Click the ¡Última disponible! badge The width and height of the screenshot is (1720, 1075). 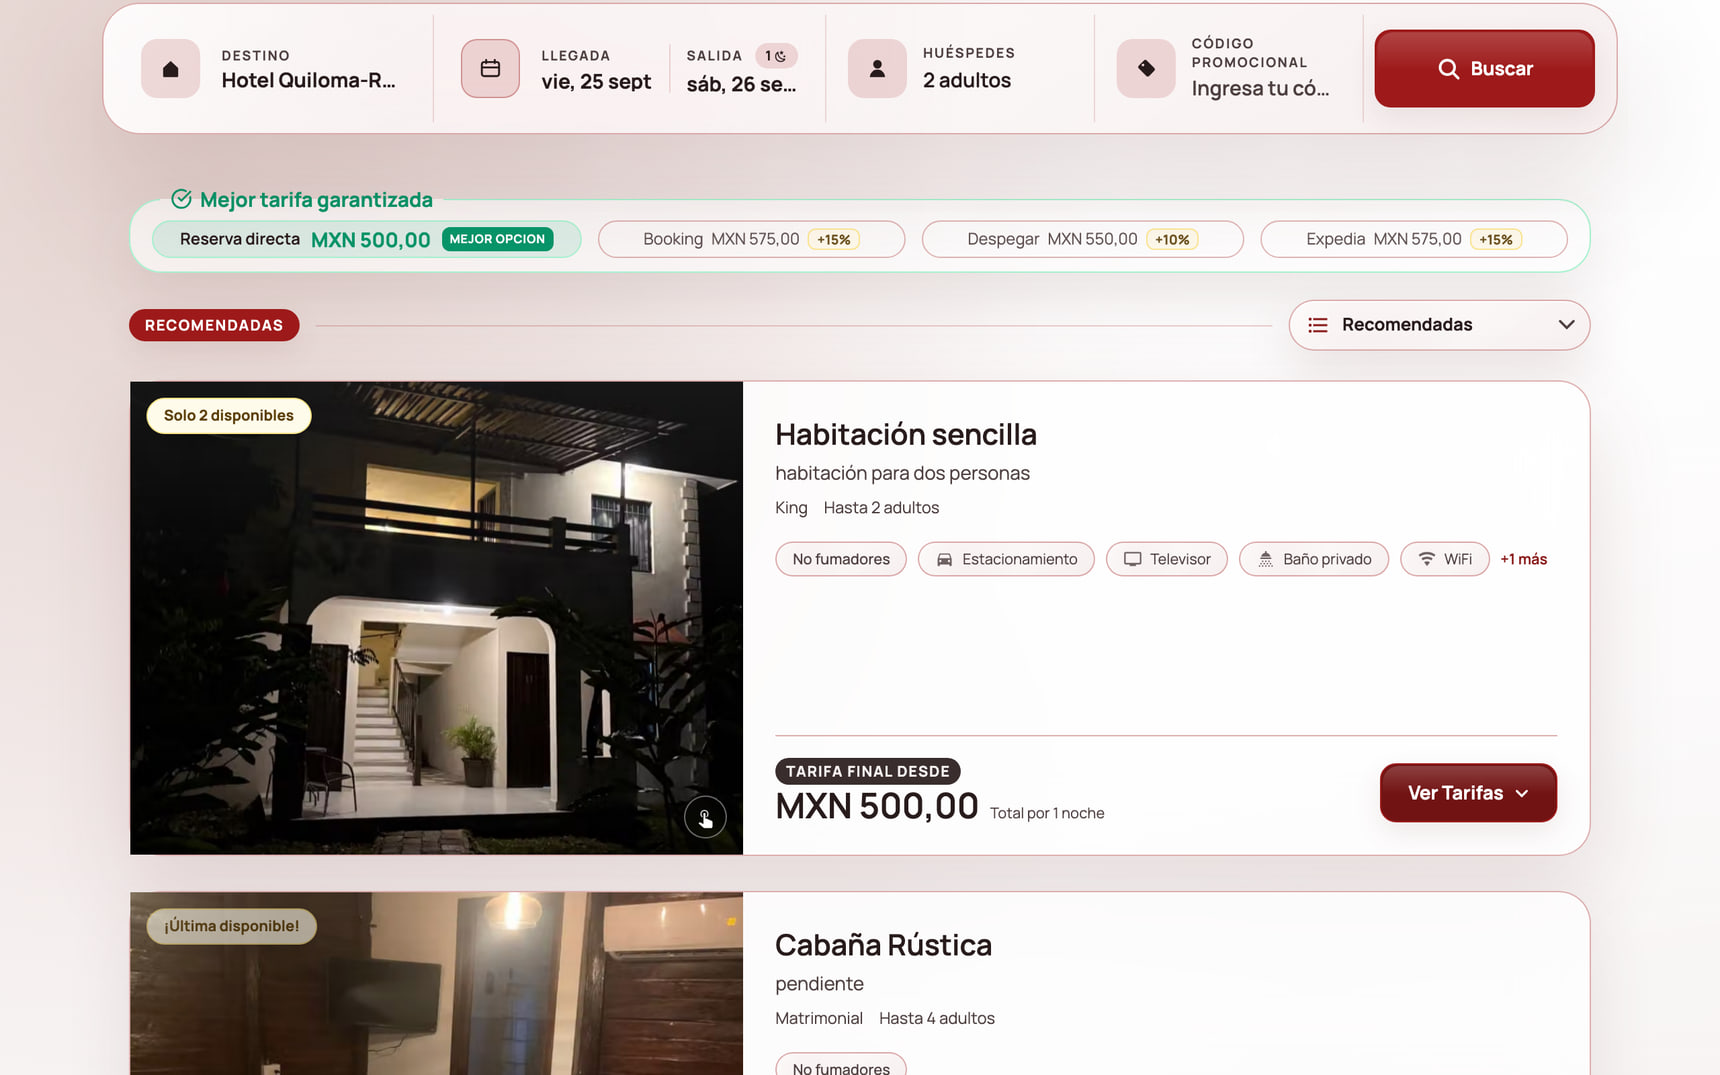[232, 926]
